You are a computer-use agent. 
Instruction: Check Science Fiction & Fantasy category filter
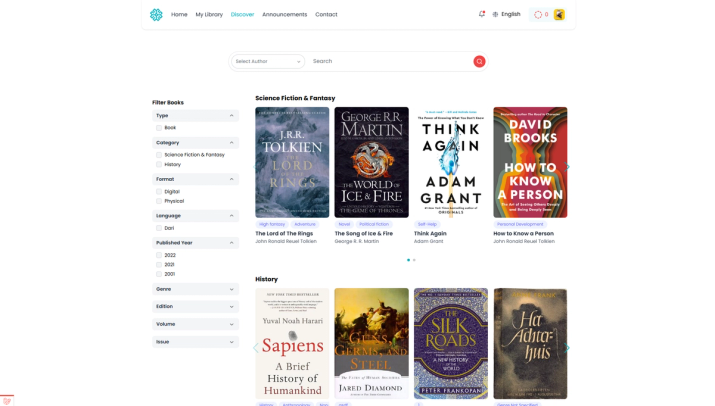coord(159,155)
